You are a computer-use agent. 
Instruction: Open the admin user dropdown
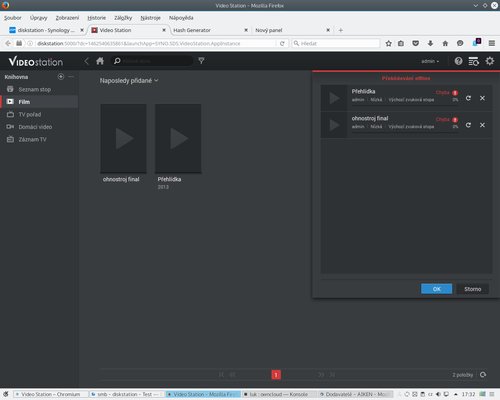[x=430, y=61]
